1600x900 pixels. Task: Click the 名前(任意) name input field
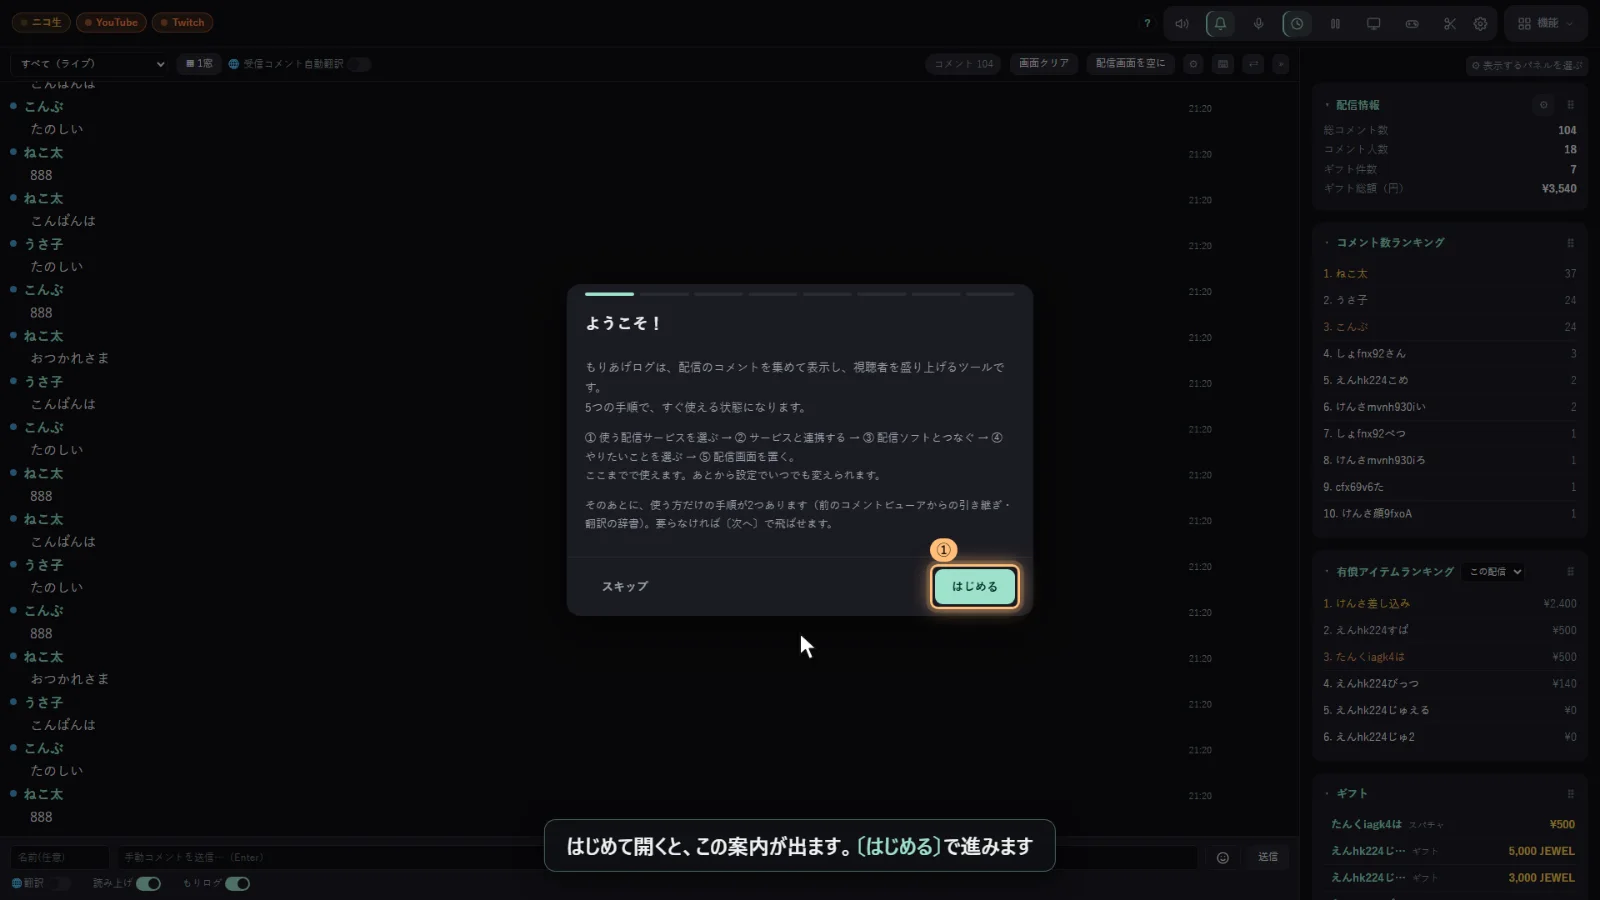(x=59, y=858)
